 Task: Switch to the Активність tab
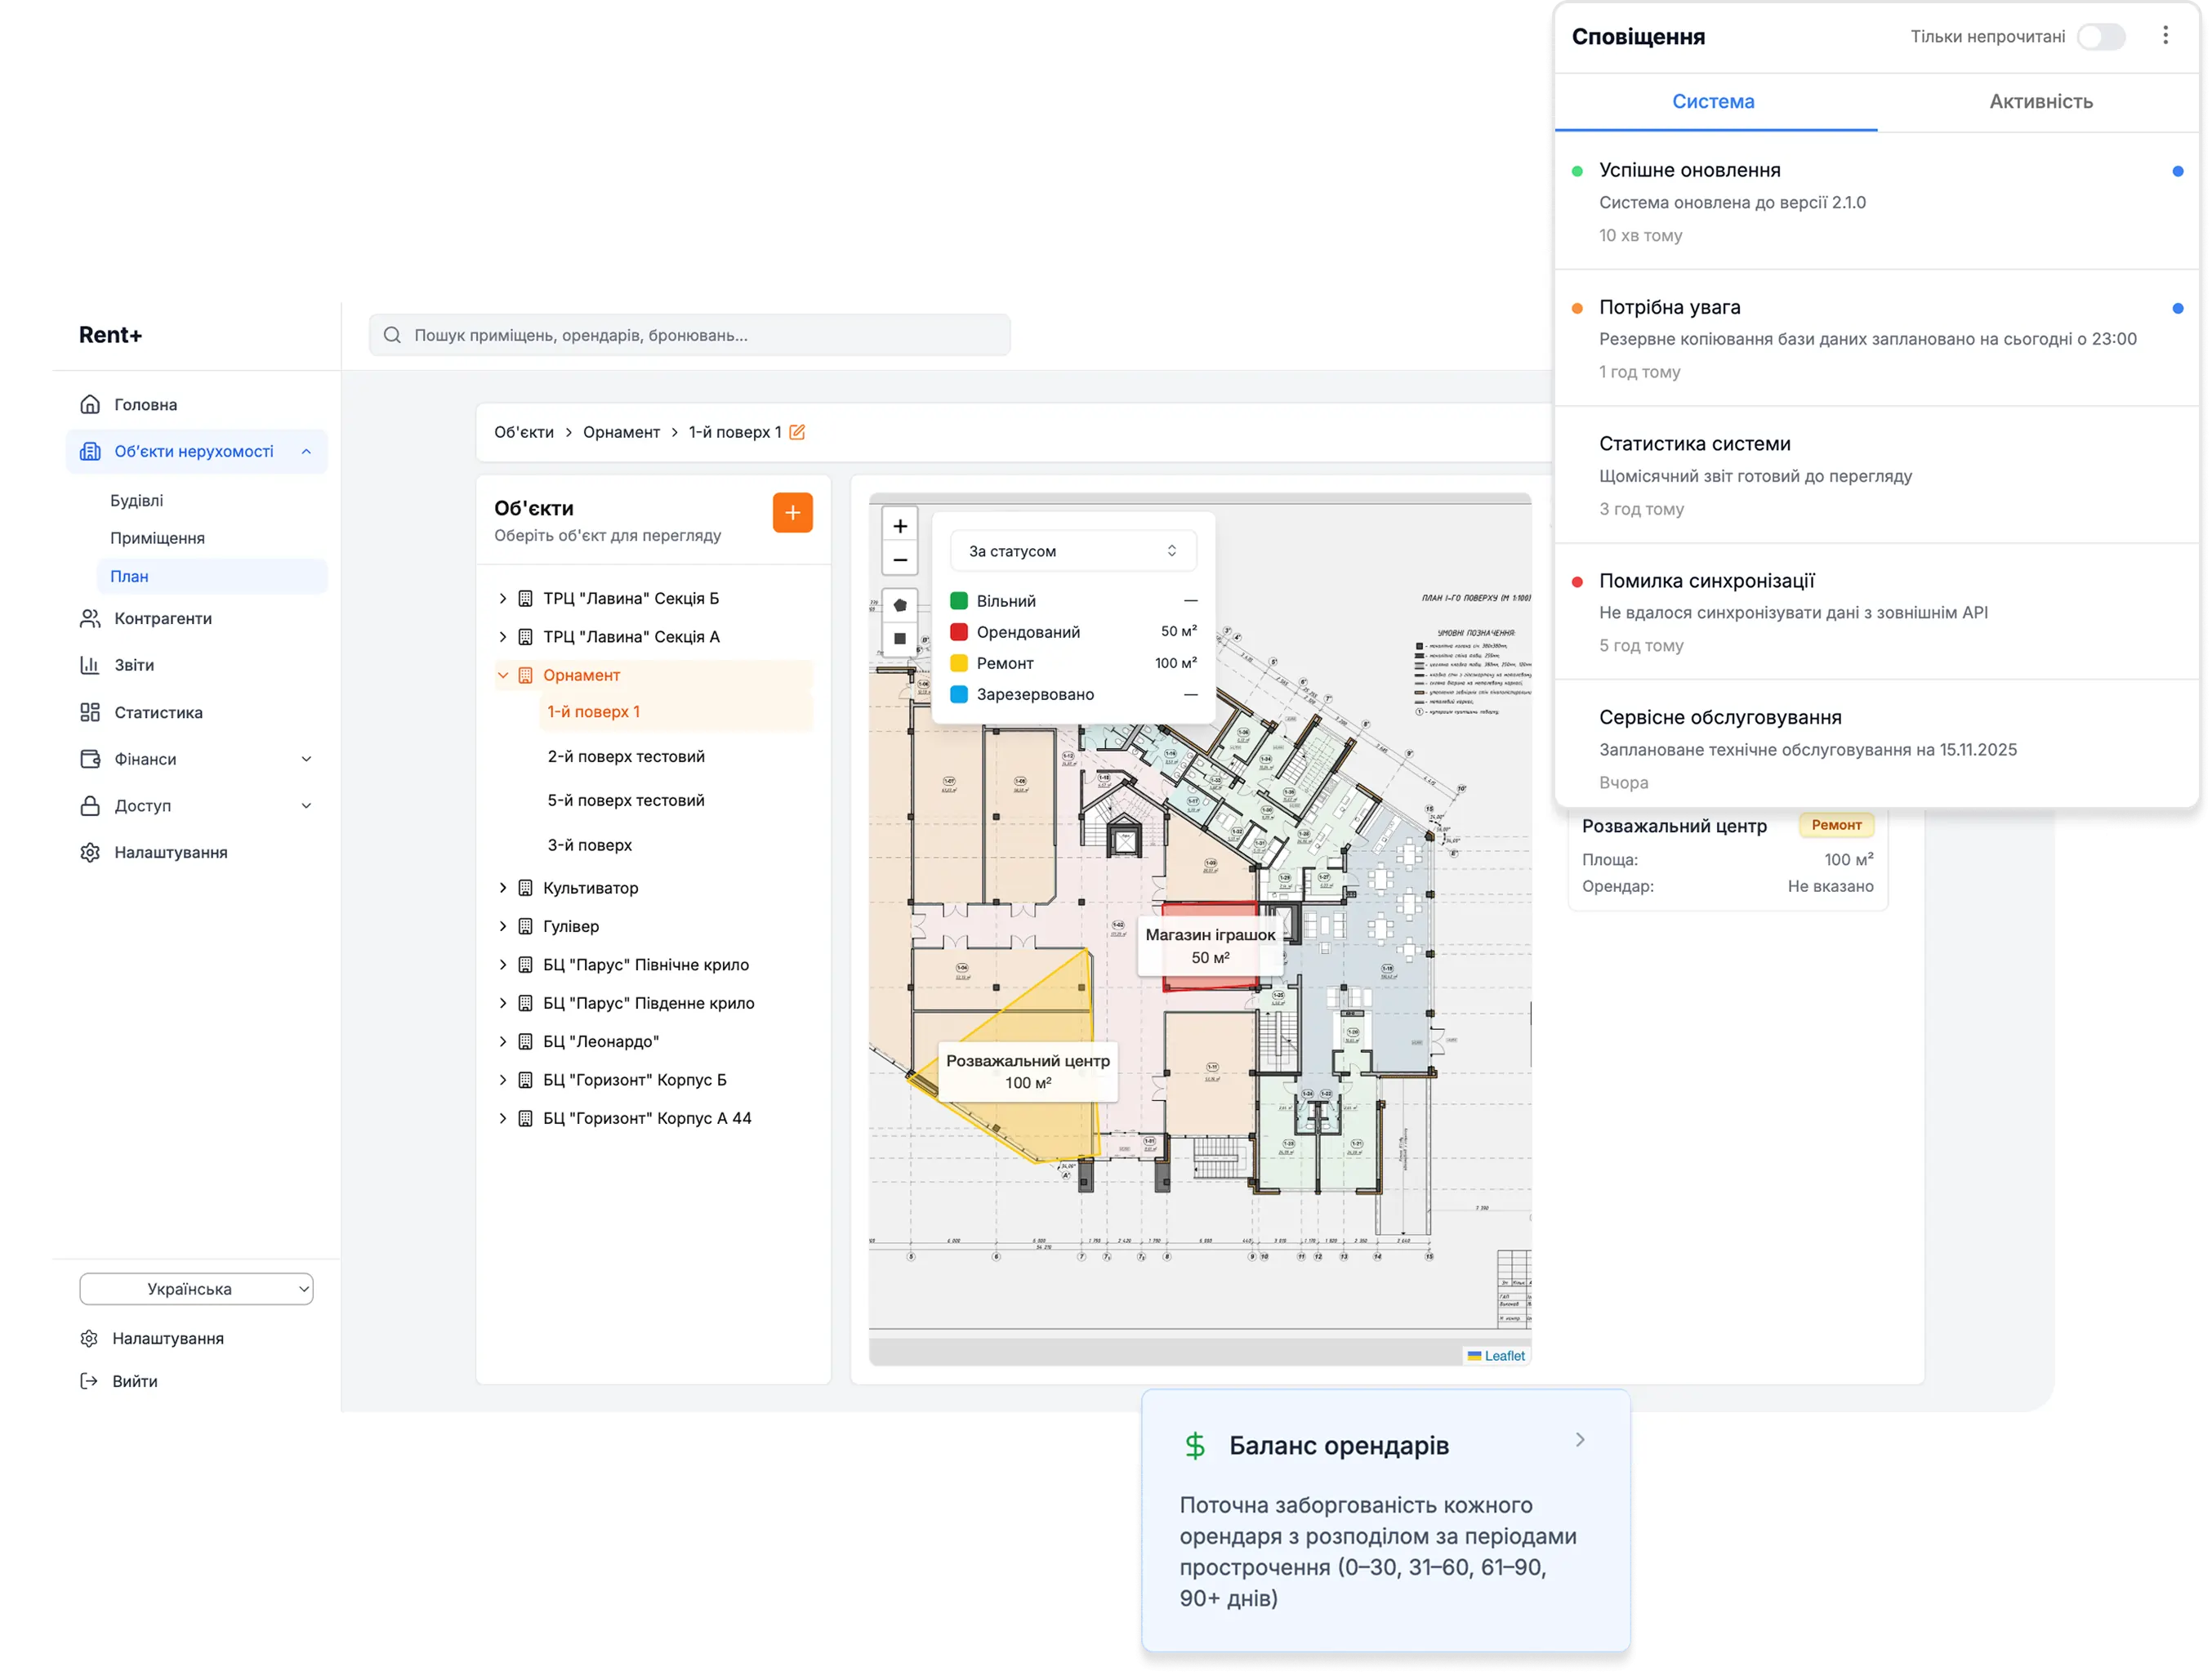(2040, 101)
